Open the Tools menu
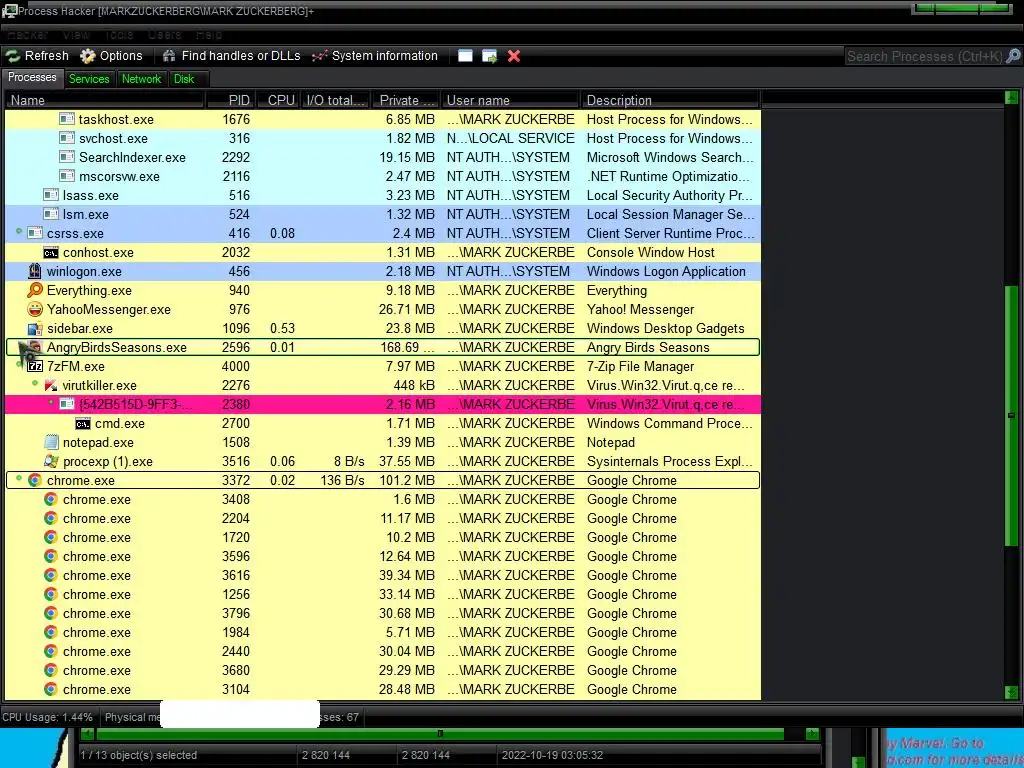Image resolution: width=1024 pixels, height=768 pixels. coord(119,35)
